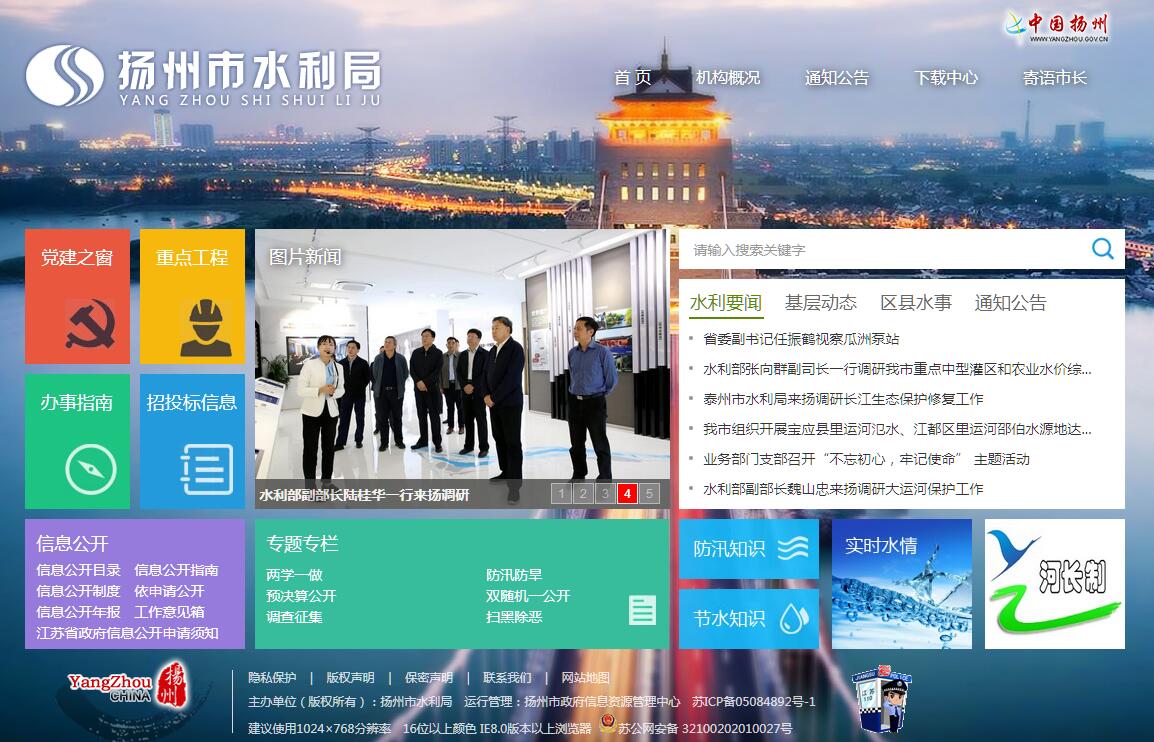Open 联系我们 footer link
Screen dimensions: 1154x742
click(507, 677)
